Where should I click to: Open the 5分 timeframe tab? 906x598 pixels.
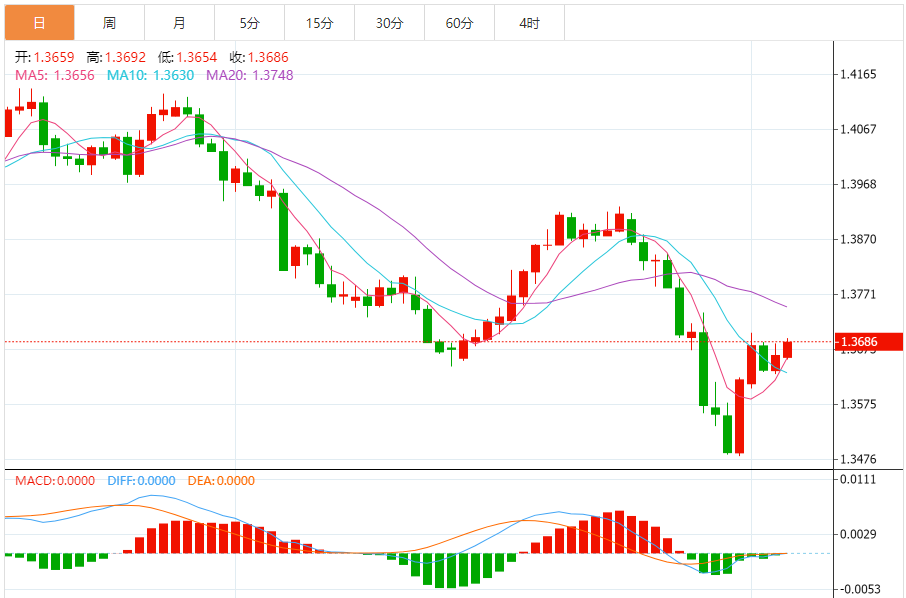pos(249,22)
